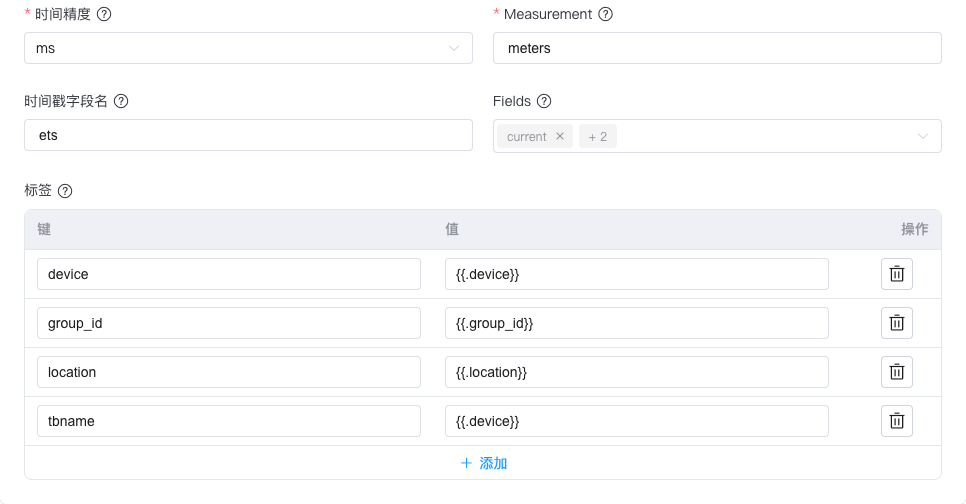This screenshot has width=966, height=504.
Task: Open help for Fields
Action: coord(544,101)
